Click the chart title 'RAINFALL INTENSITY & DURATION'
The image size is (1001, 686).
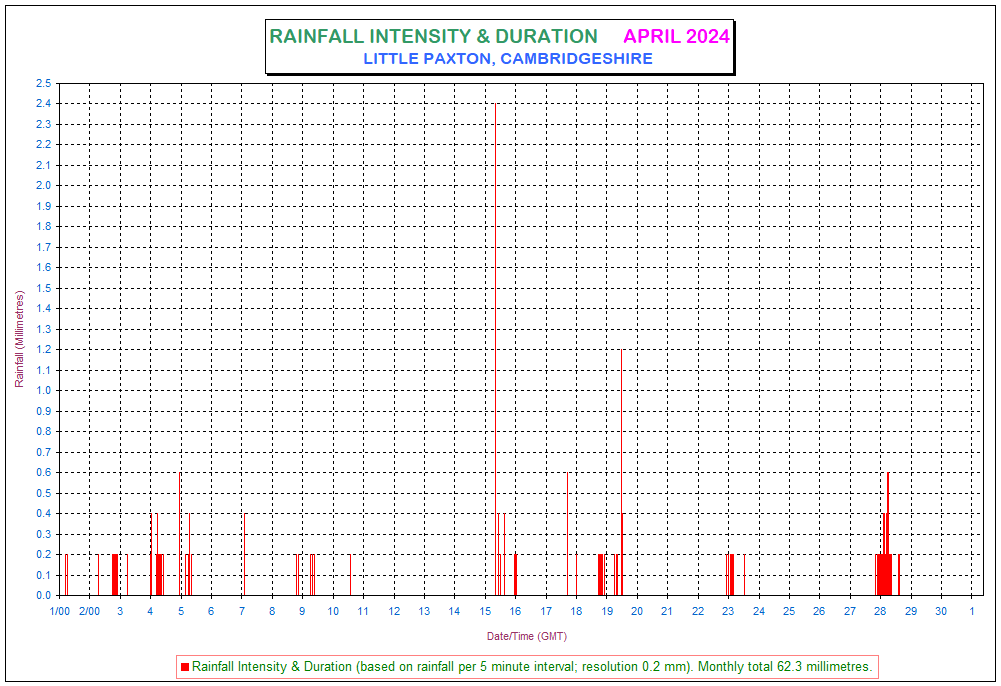[x=433, y=36]
